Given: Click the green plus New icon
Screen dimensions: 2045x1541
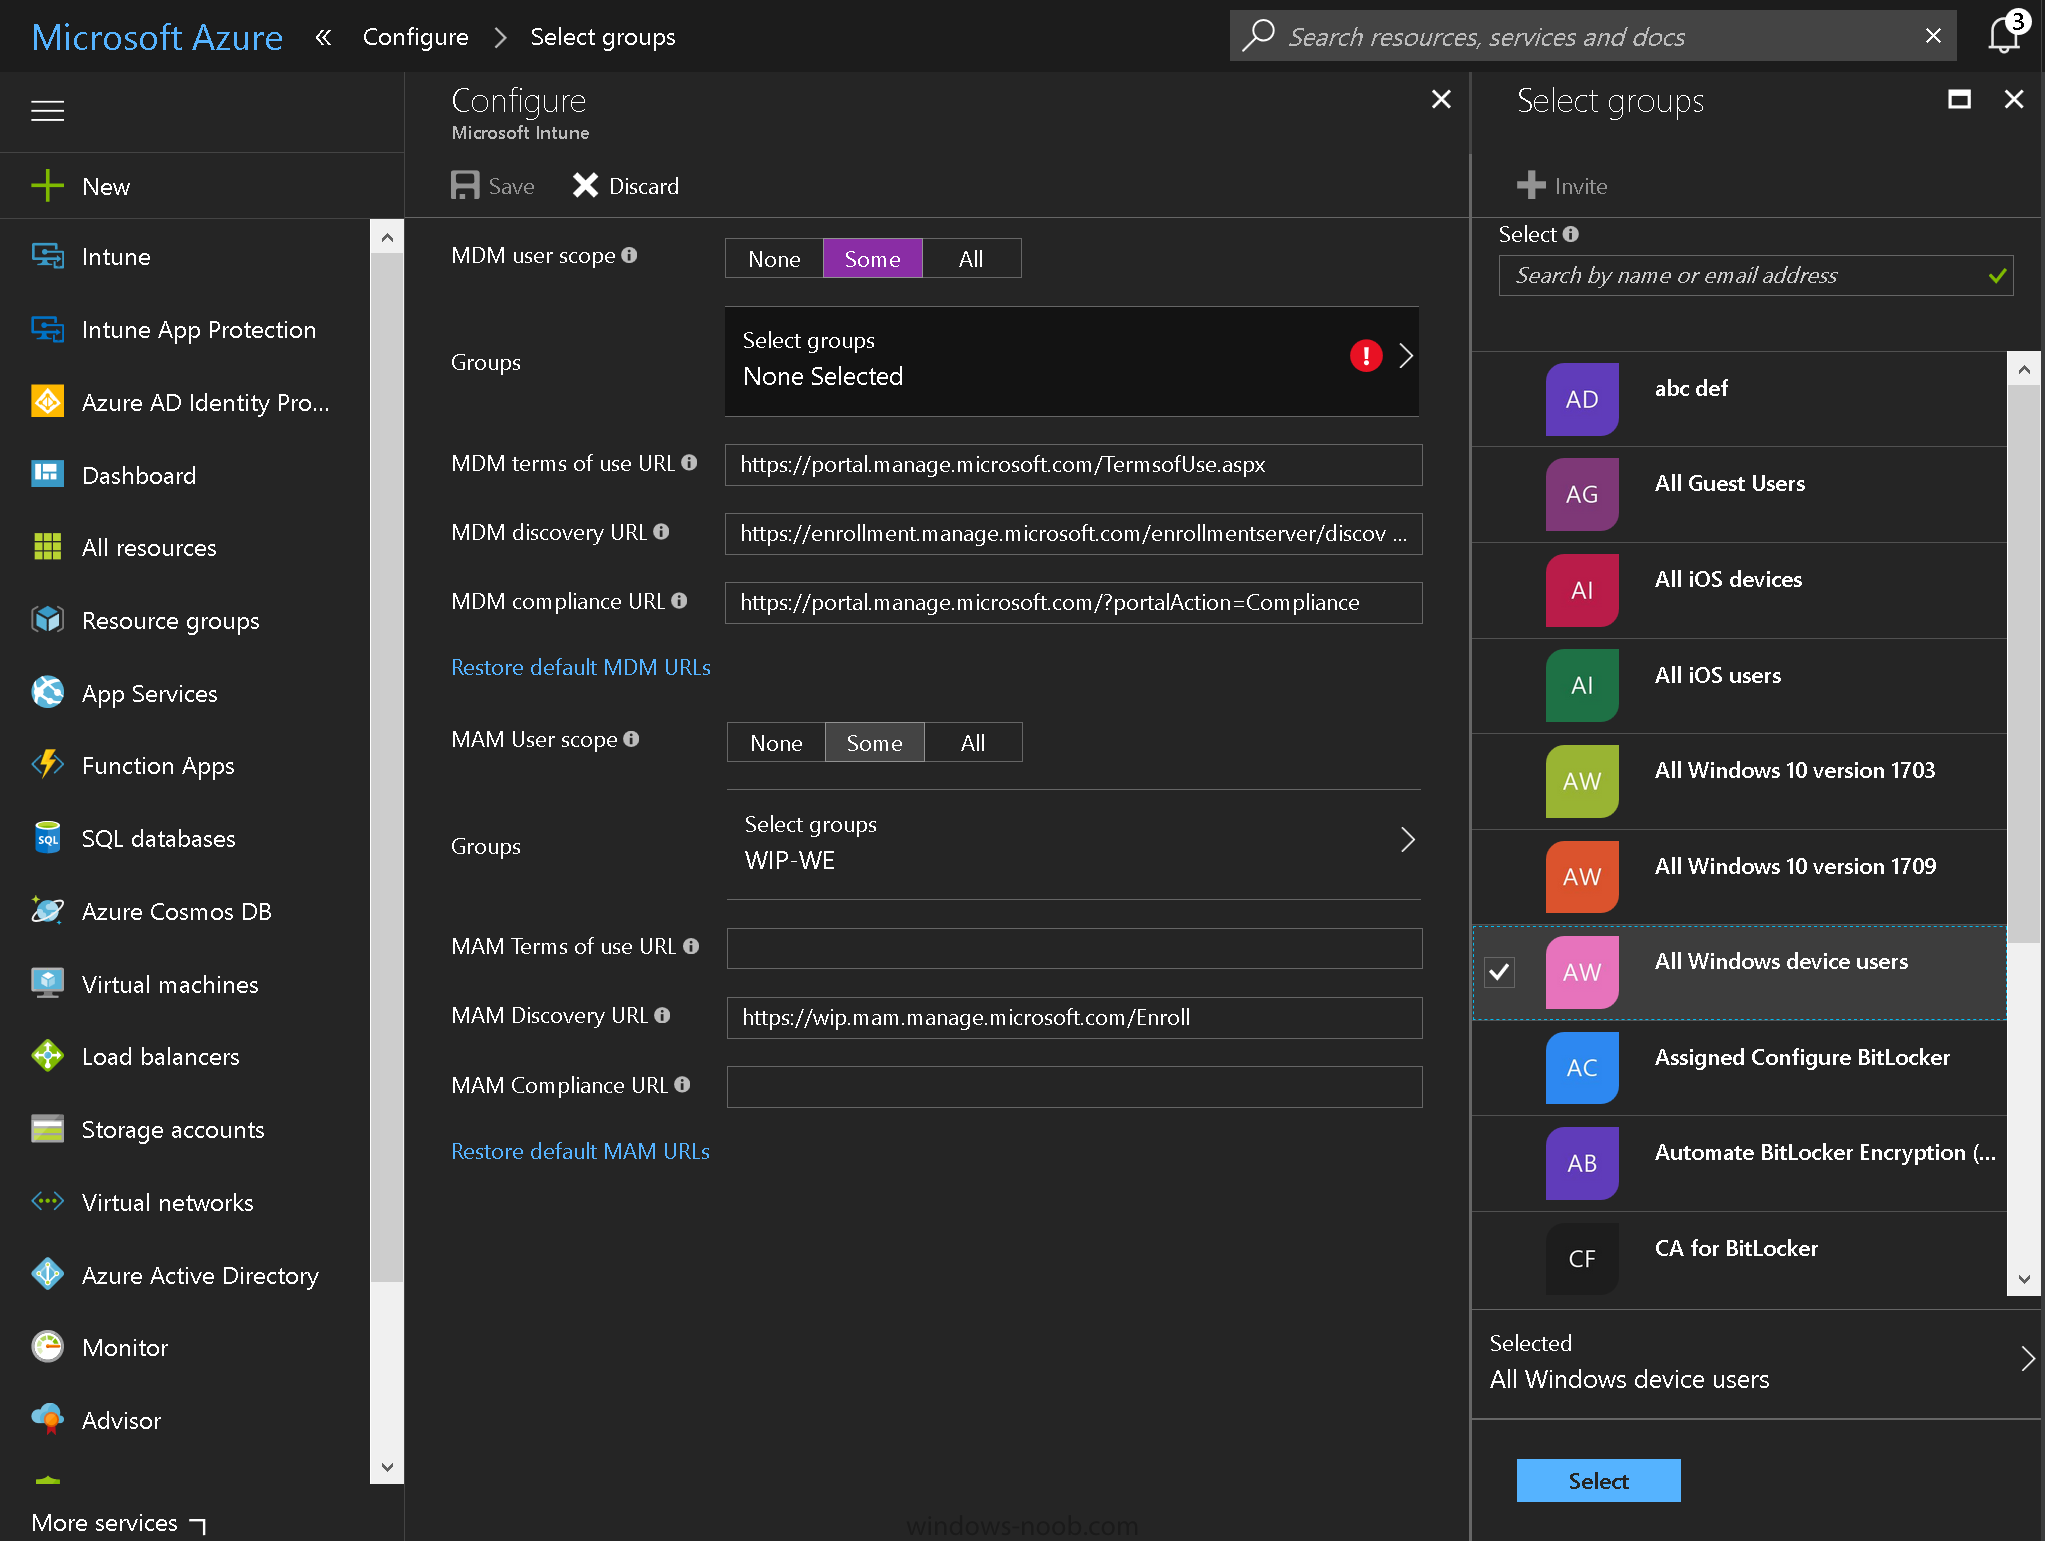Looking at the screenshot, I should (x=47, y=186).
